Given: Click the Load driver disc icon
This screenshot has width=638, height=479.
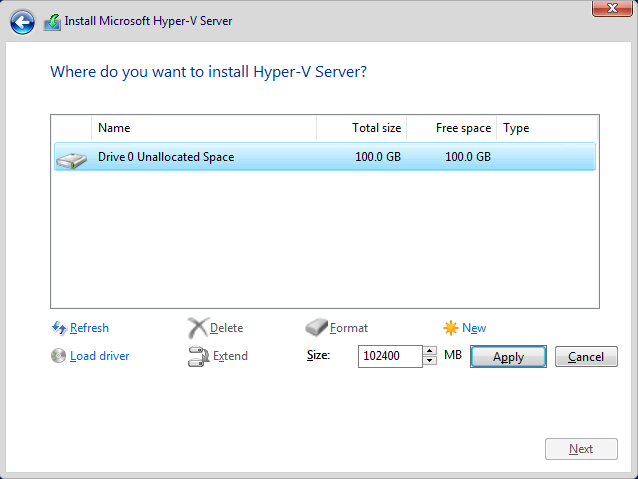Looking at the screenshot, I should (x=58, y=356).
